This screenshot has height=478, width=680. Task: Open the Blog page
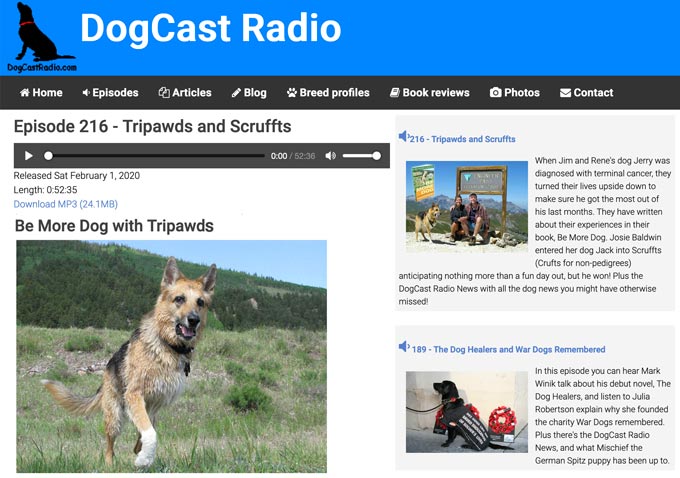coord(249,92)
